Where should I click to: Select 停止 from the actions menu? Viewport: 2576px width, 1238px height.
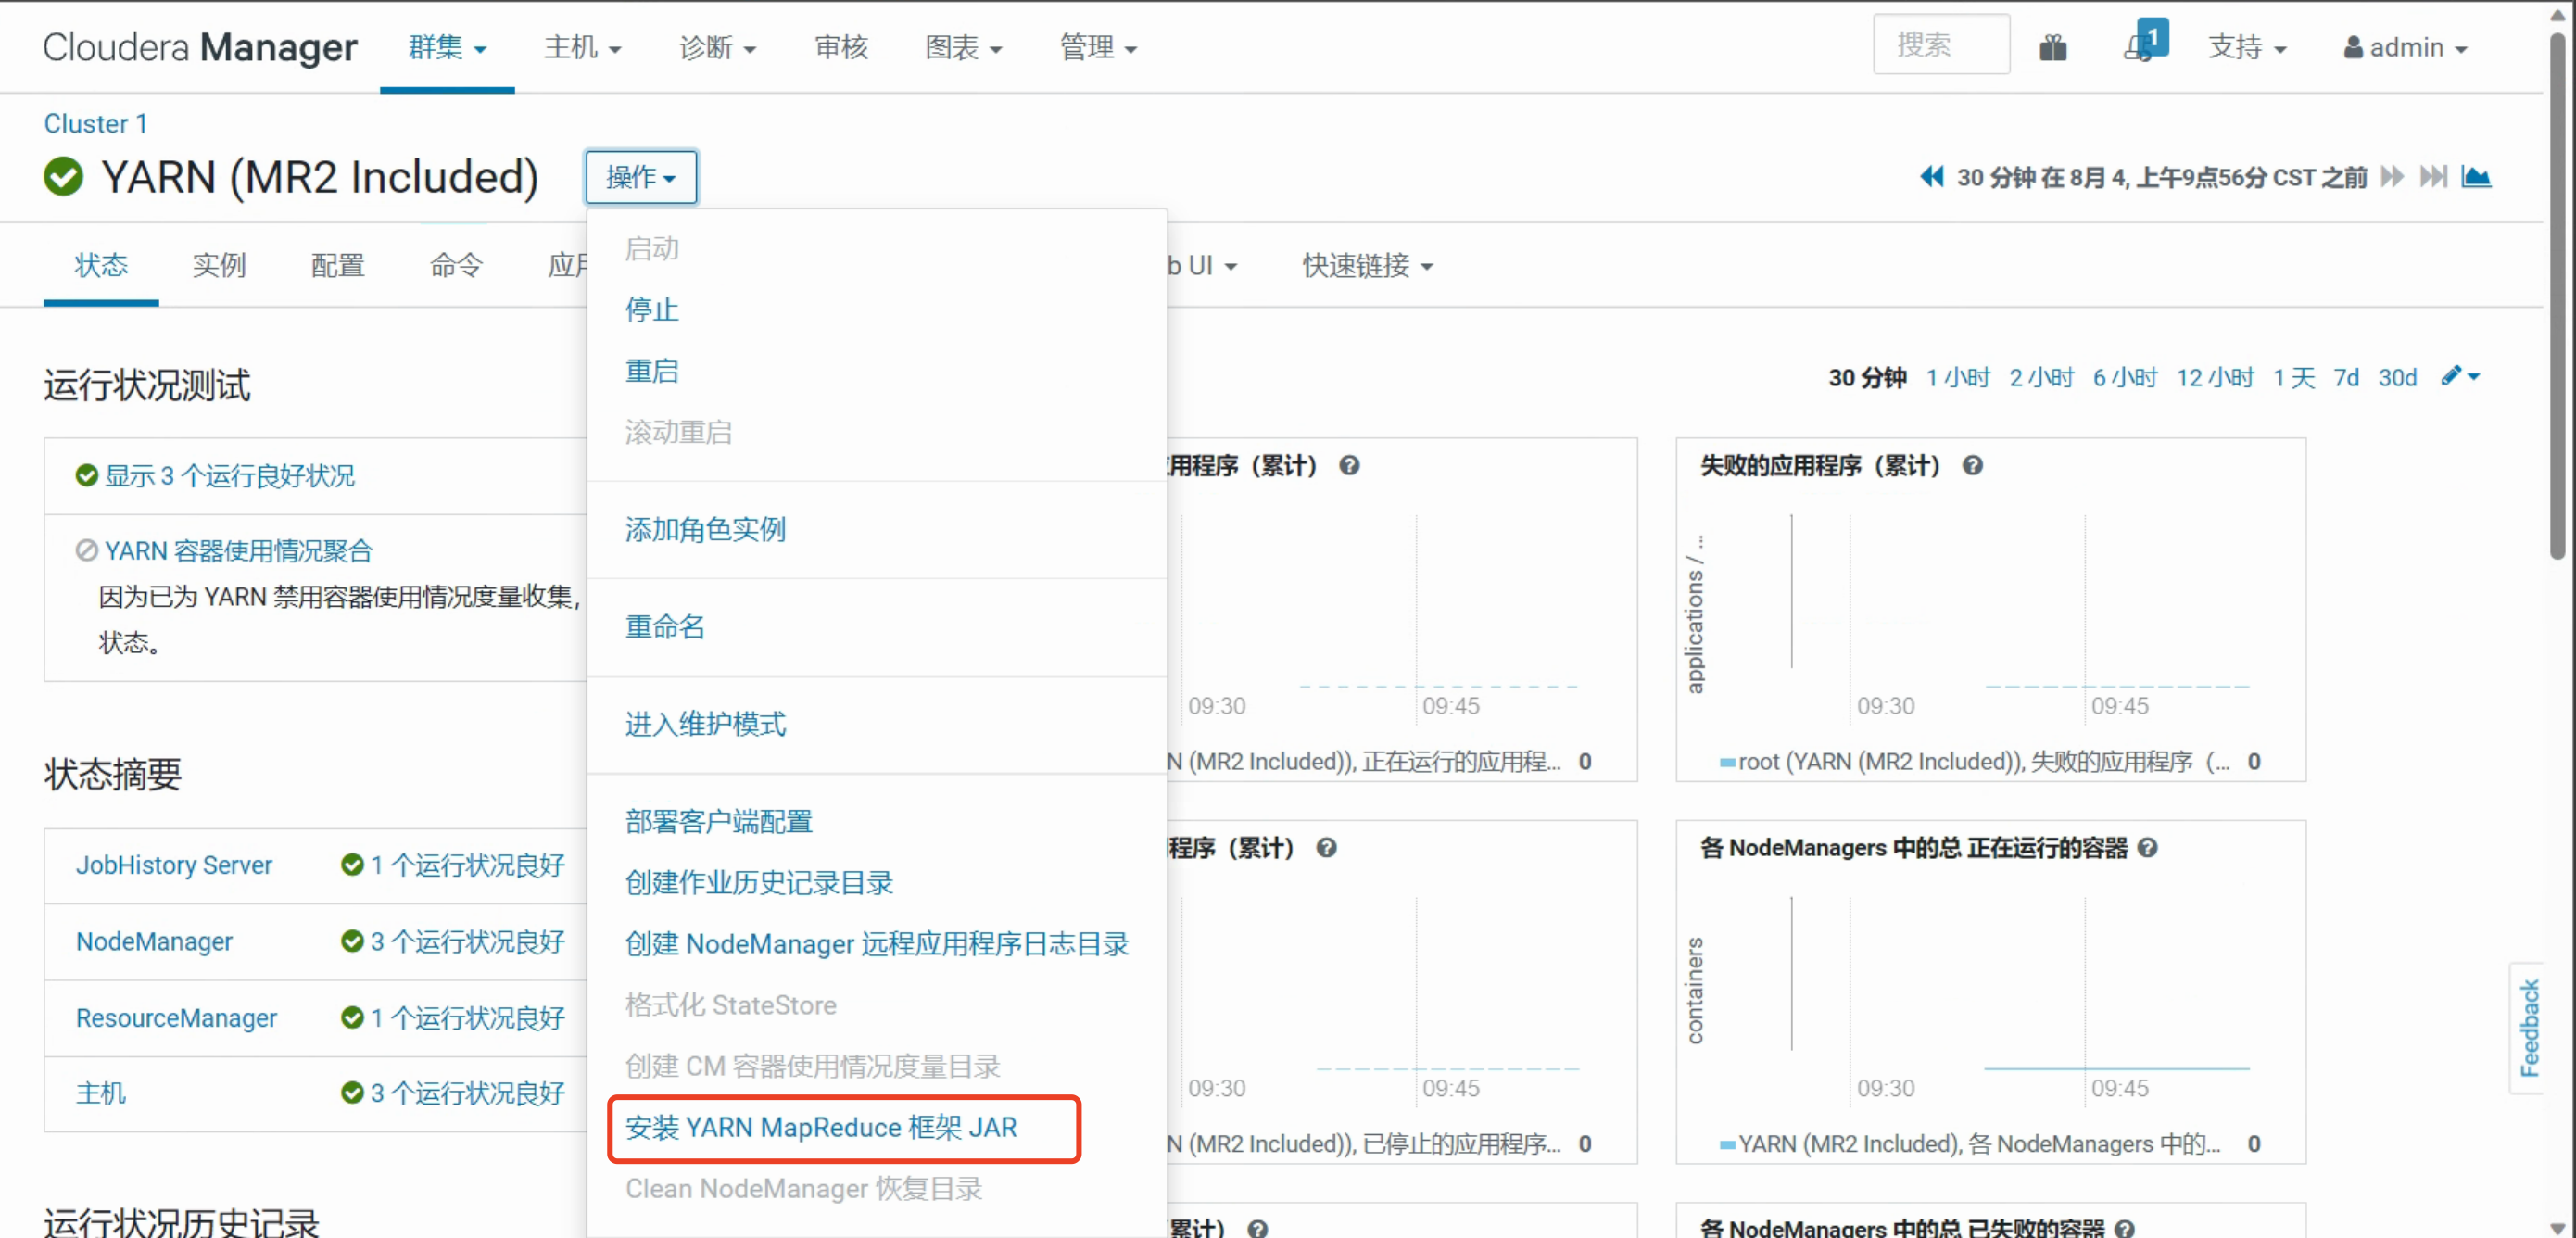coord(652,309)
